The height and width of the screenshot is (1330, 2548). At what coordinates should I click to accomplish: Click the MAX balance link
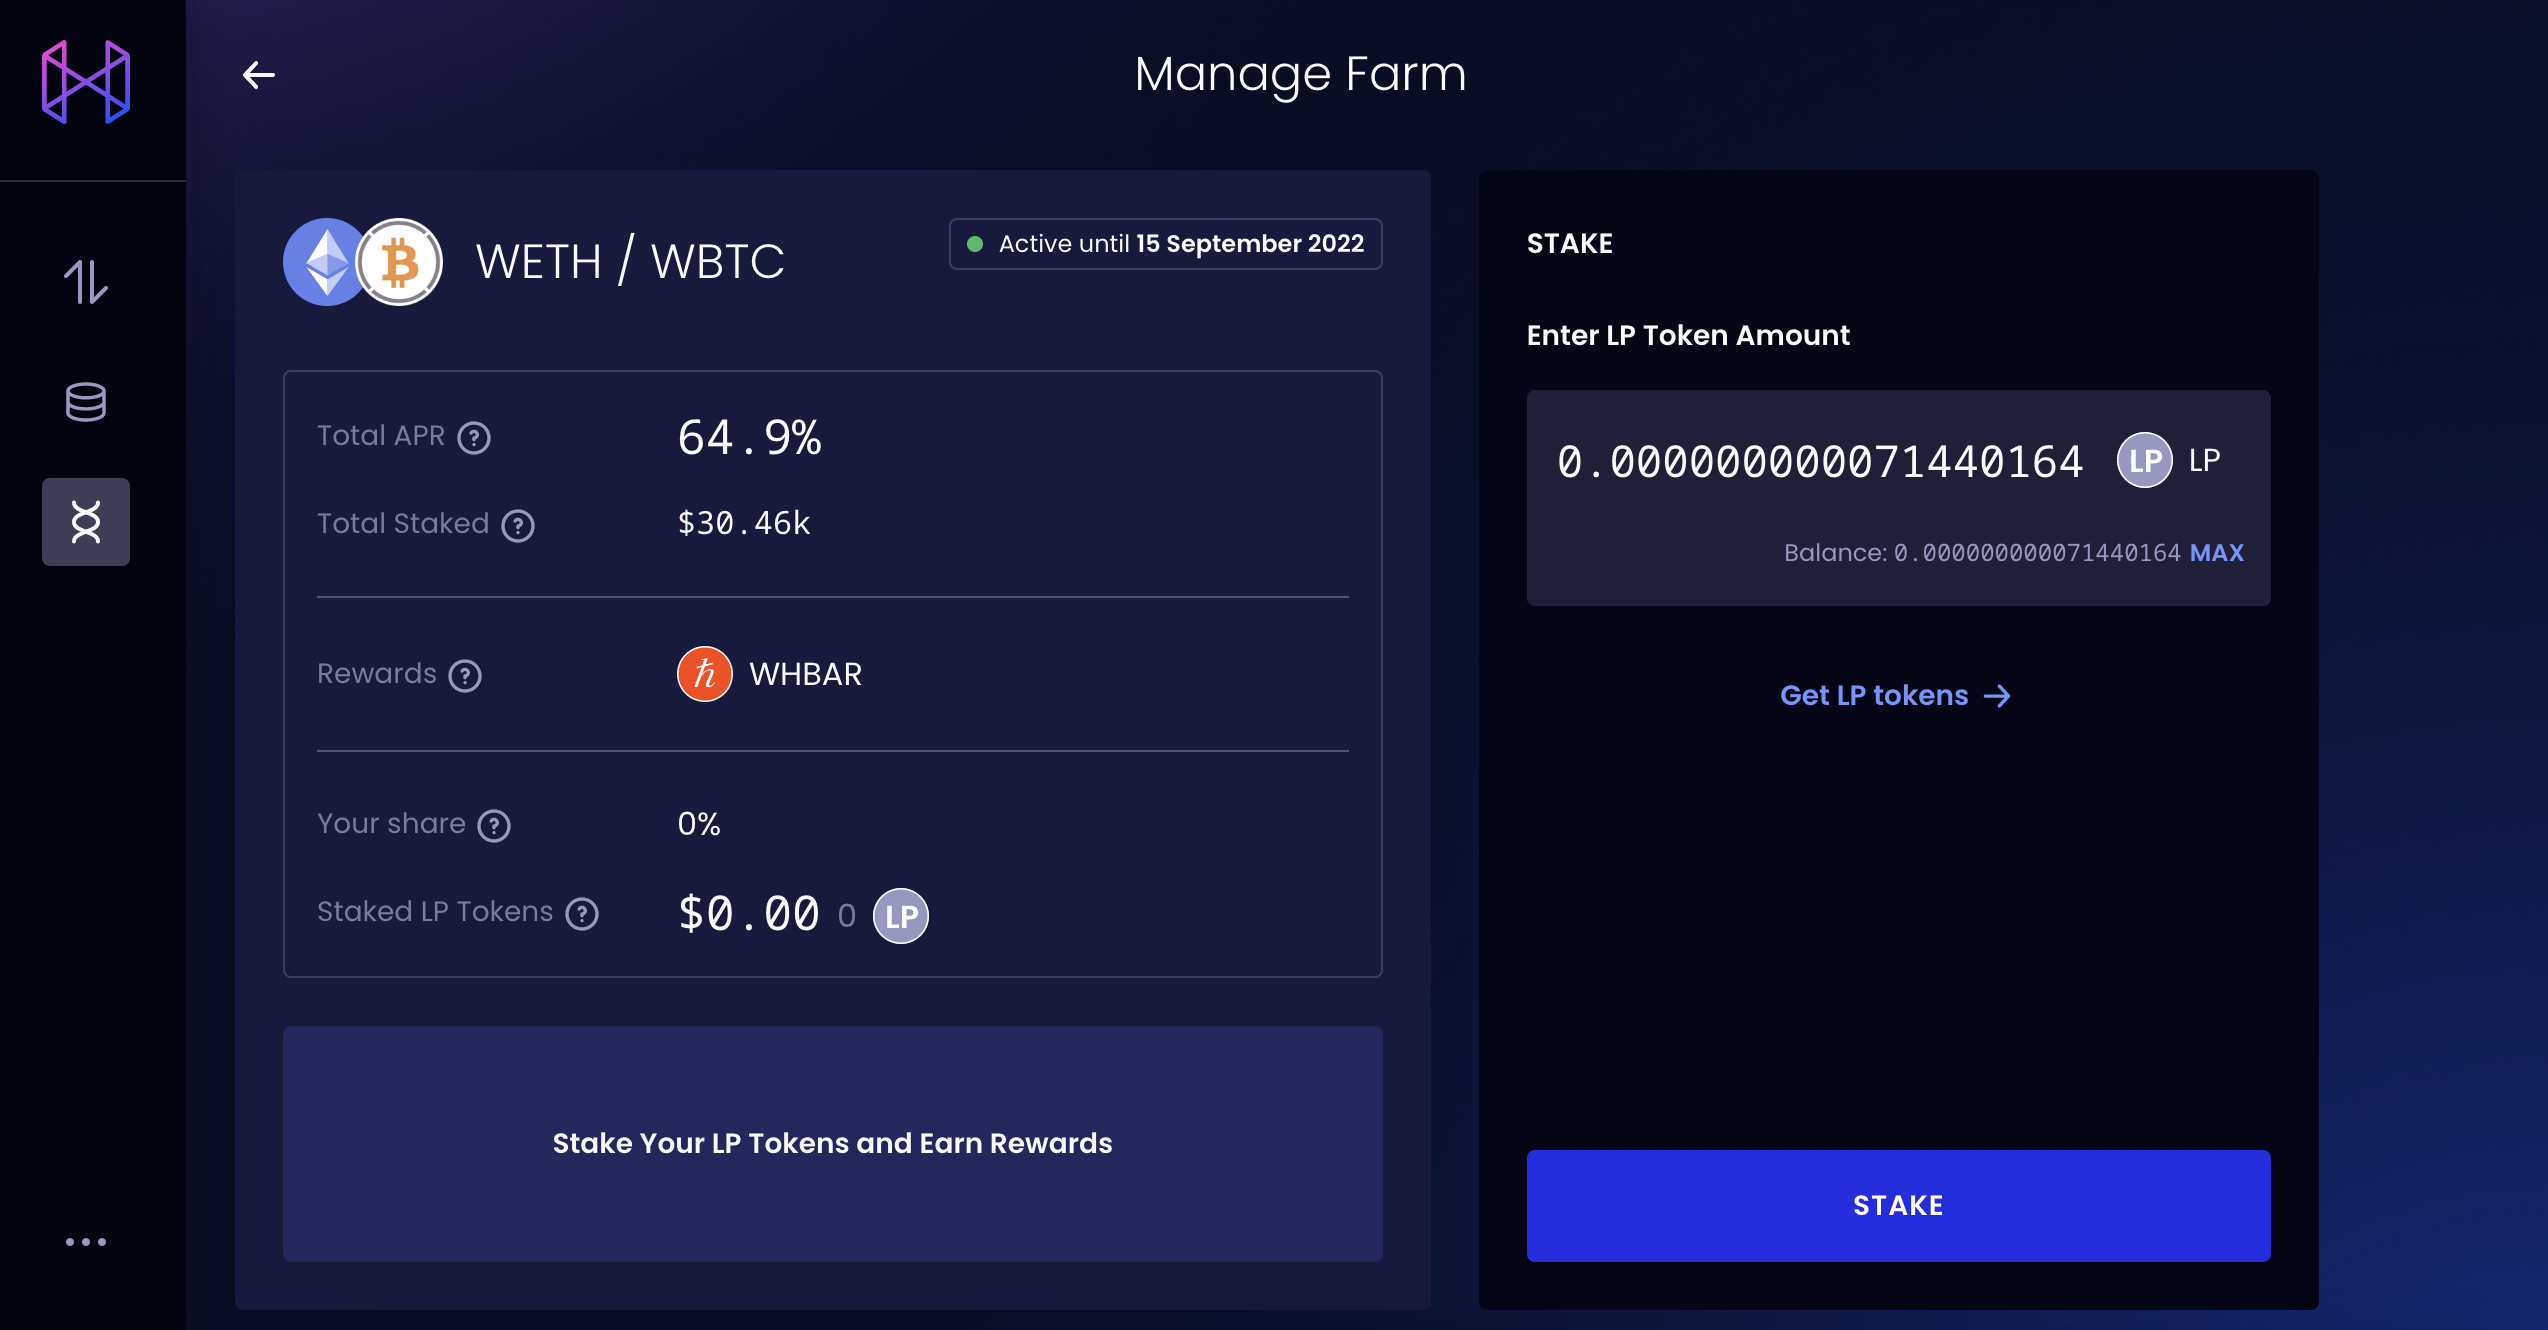click(2217, 553)
